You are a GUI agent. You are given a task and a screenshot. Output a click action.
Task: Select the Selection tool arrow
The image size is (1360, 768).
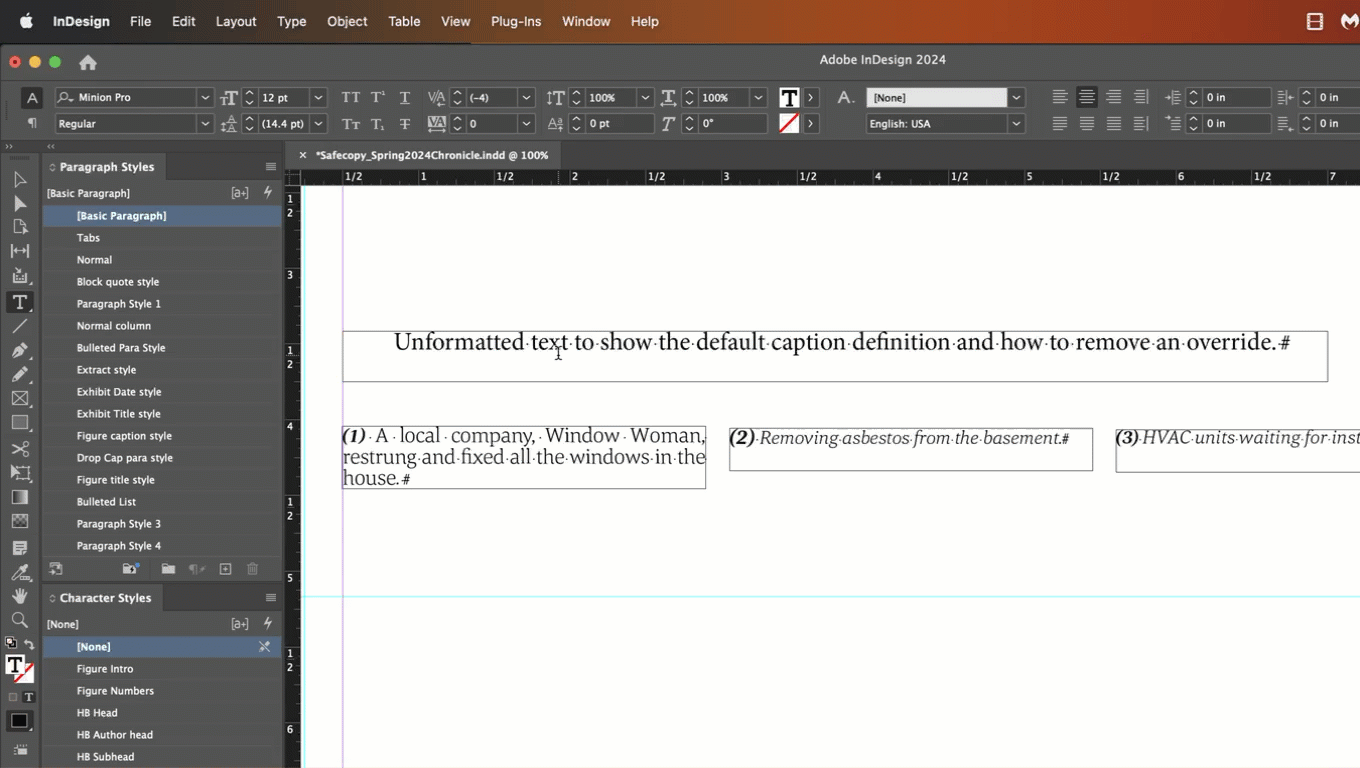(x=19, y=179)
